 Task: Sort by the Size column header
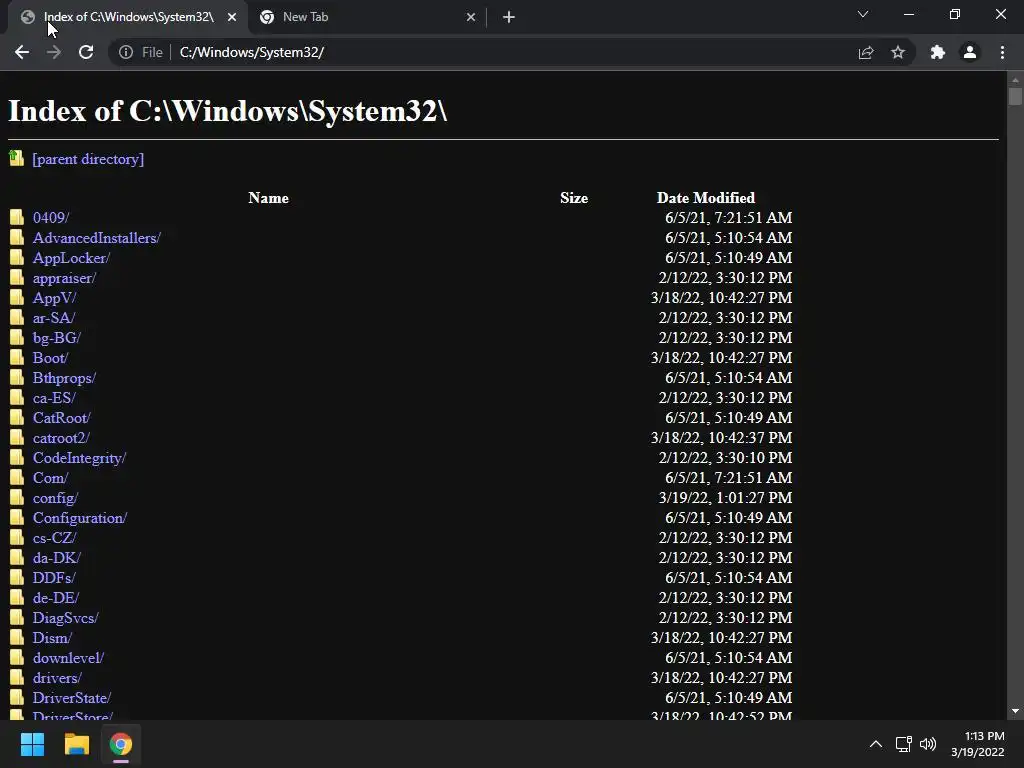tap(574, 198)
